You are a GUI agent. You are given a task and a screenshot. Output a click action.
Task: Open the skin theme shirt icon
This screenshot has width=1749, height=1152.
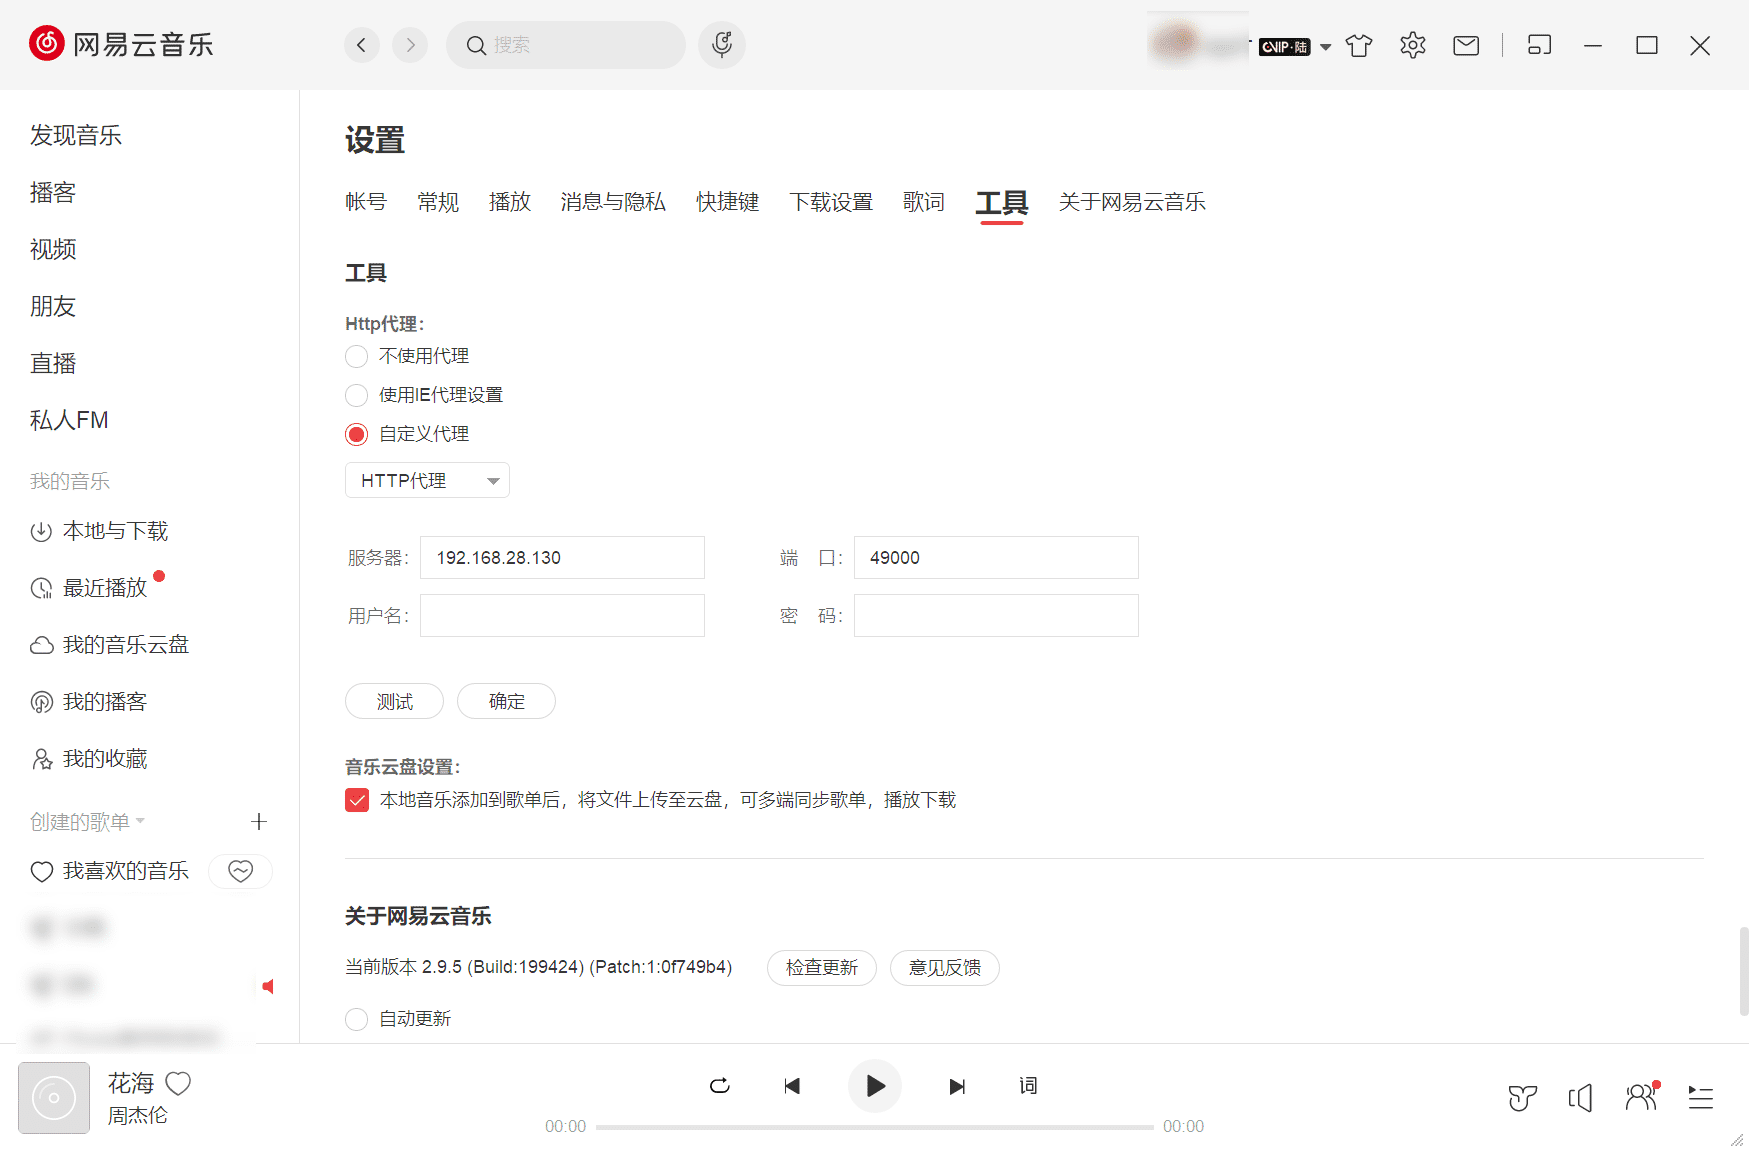1358,46
